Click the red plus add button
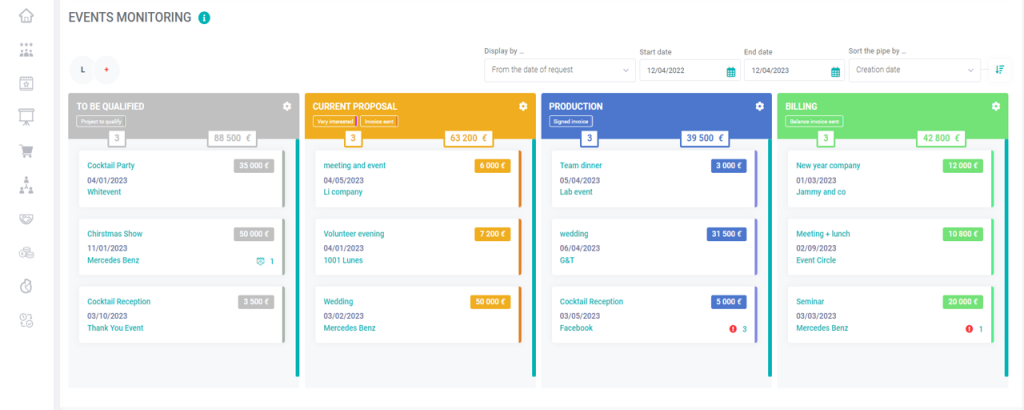 [x=106, y=69]
